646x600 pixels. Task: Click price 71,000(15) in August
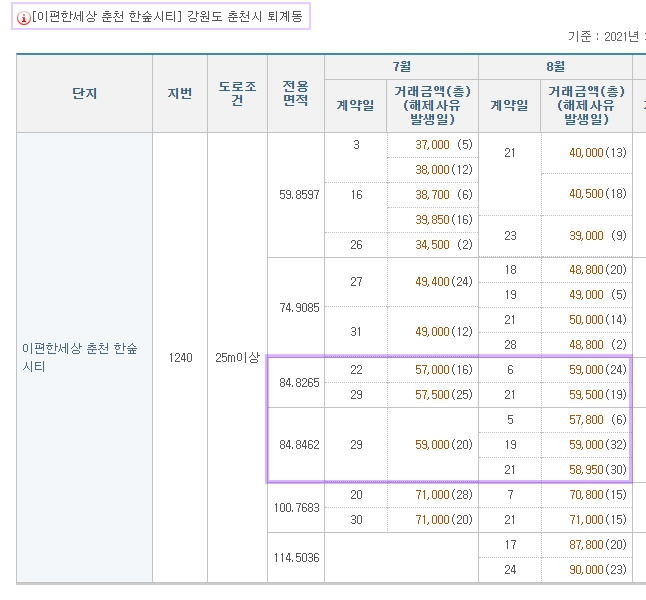(598, 520)
